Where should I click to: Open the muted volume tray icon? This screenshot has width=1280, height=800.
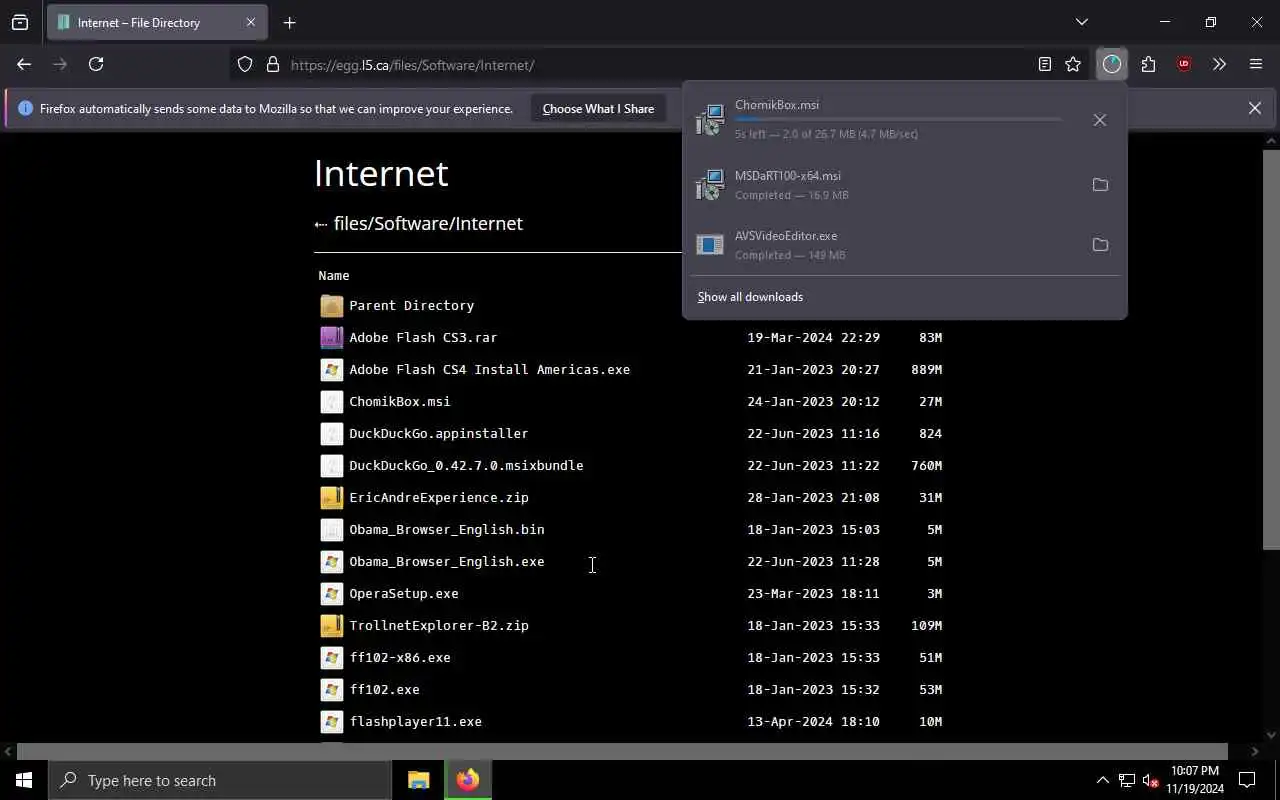click(x=1150, y=780)
